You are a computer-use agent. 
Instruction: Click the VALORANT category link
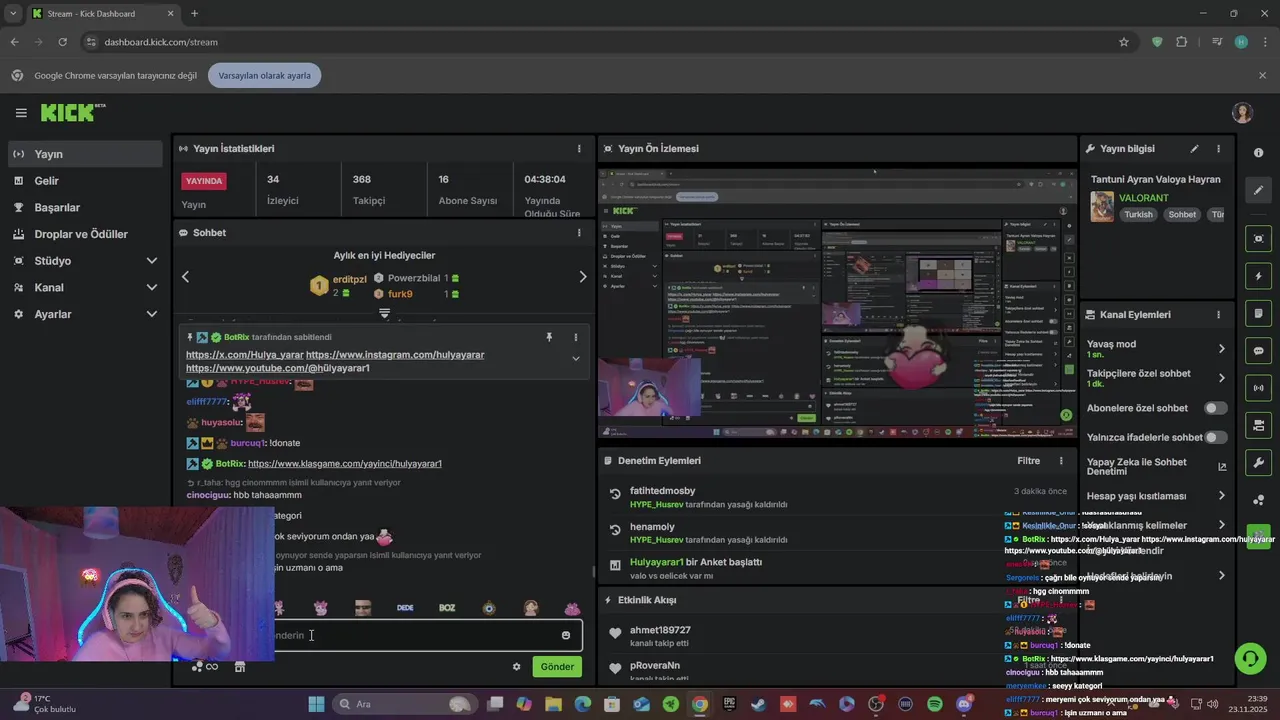click(1144, 198)
